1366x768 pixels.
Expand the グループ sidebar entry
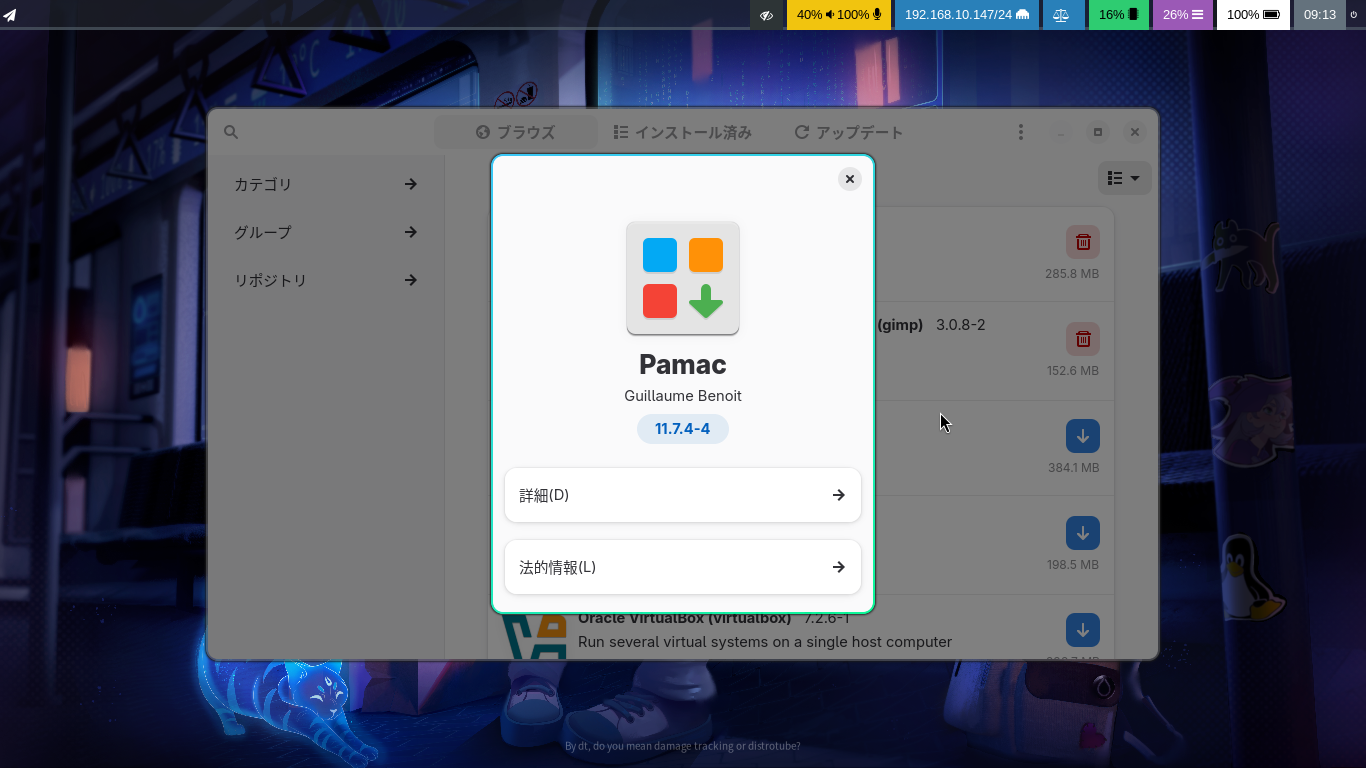click(x=326, y=232)
